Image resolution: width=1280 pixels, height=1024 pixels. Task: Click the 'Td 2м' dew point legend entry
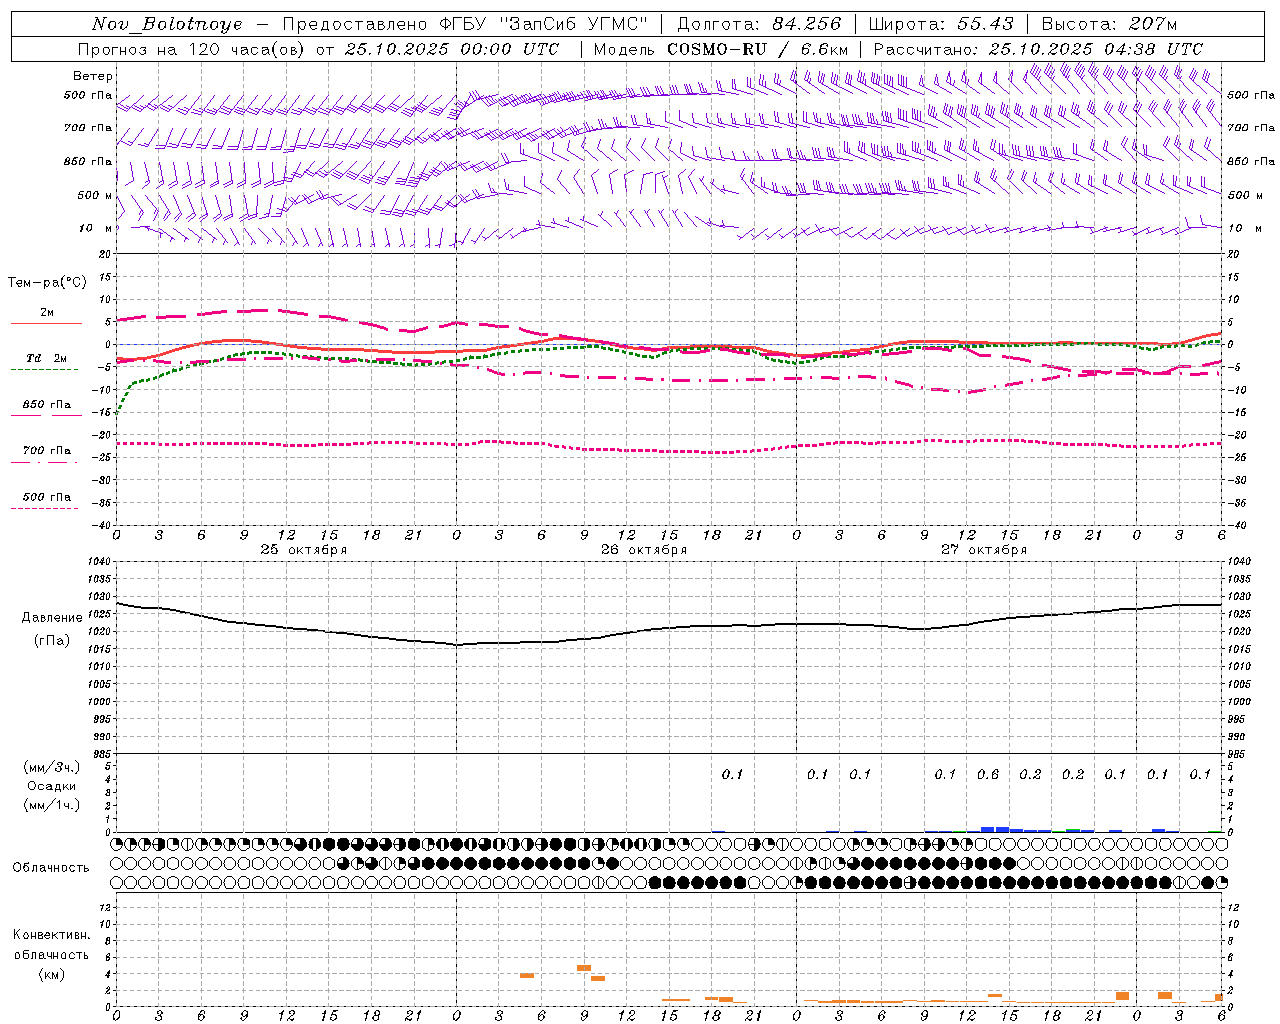coord(47,358)
